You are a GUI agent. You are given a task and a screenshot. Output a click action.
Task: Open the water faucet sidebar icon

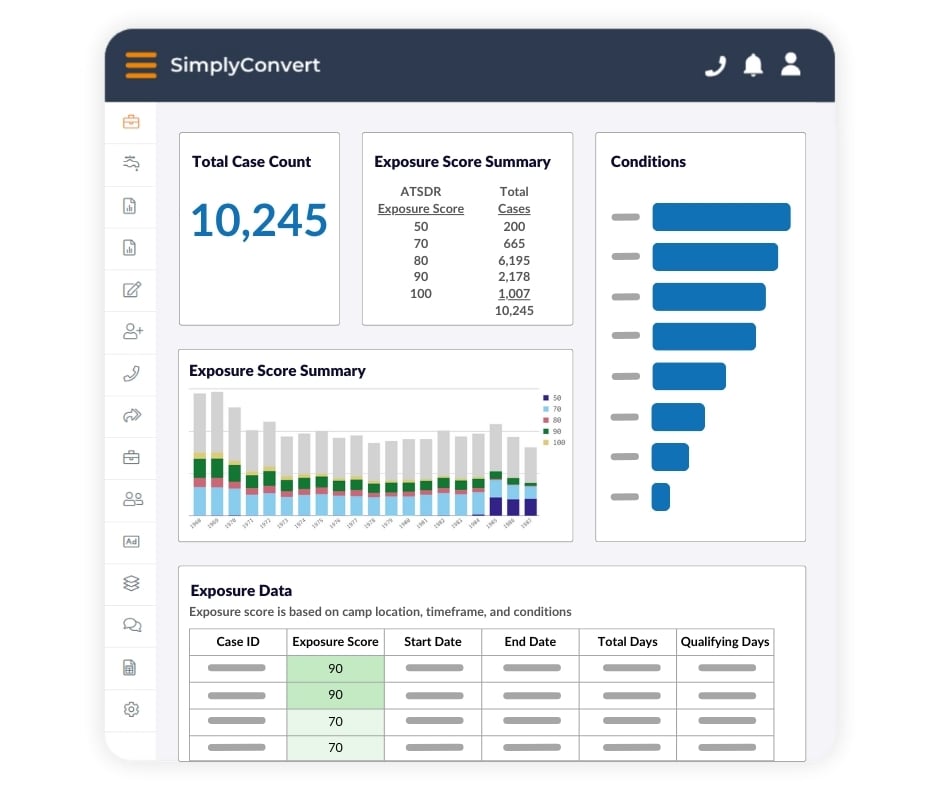click(131, 163)
